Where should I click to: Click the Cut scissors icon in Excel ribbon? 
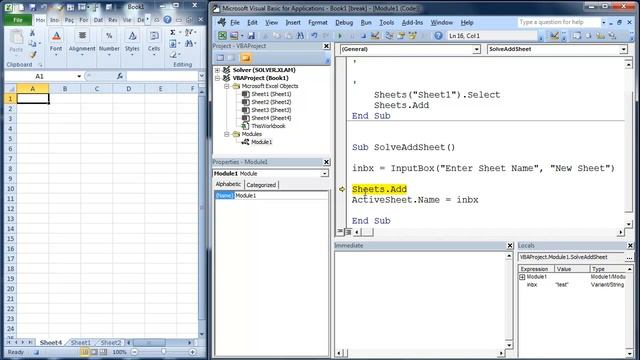click(x=33, y=34)
